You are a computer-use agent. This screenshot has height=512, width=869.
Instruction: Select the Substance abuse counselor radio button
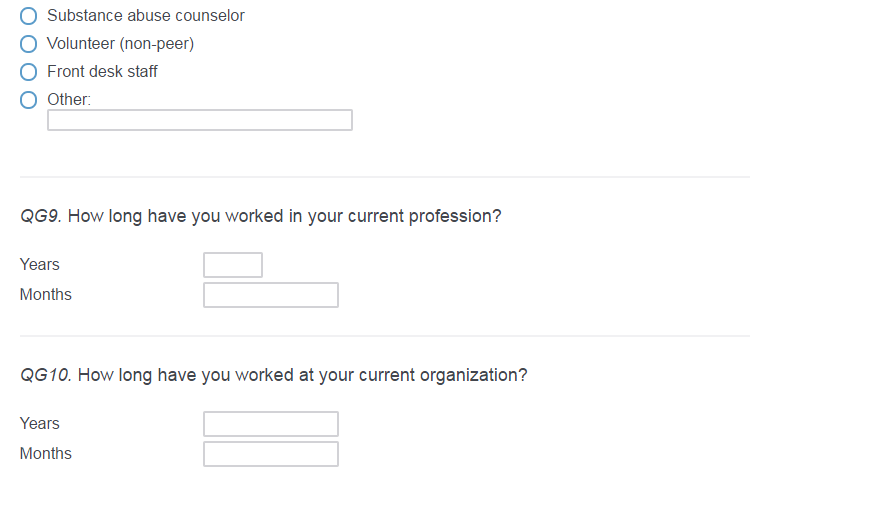tap(29, 16)
